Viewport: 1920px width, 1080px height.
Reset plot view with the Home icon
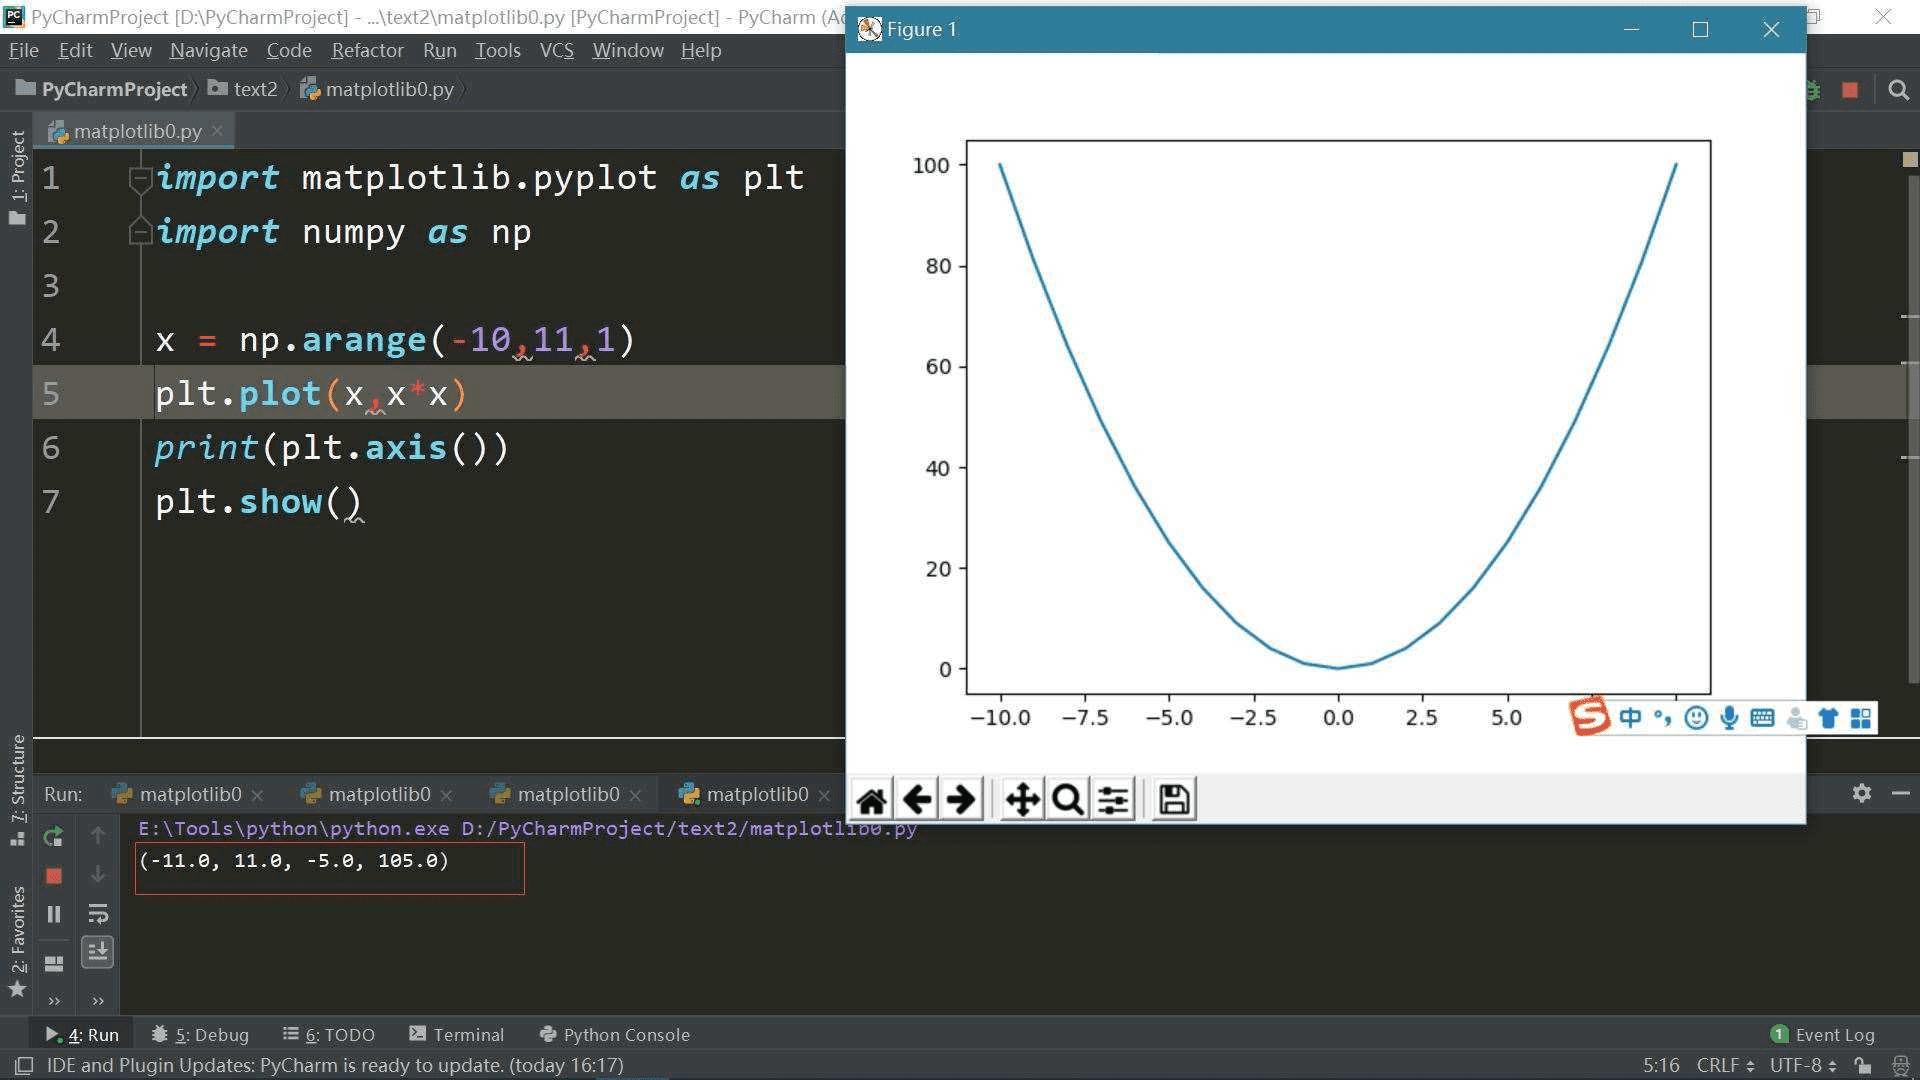(x=870, y=798)
